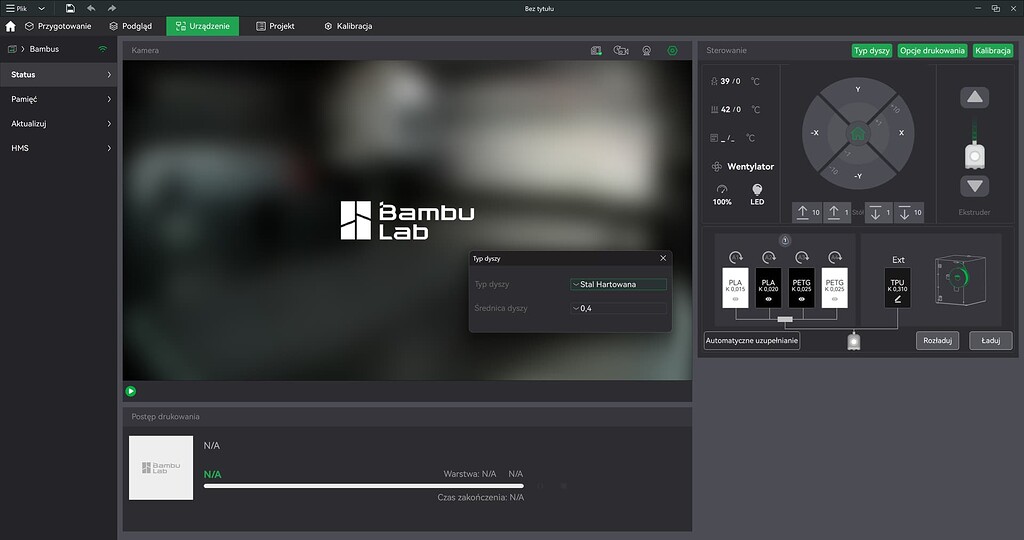This screenshot has height=540, width=1024.
Task: Select black PLA K 0,020 filament slot
Action: [769, 287]
